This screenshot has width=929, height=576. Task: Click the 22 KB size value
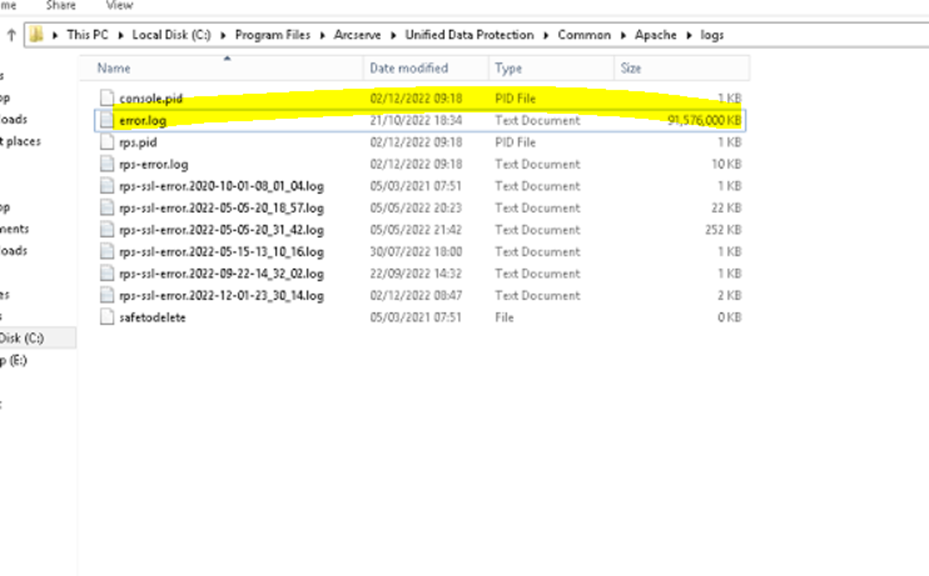tap(726, 208)
